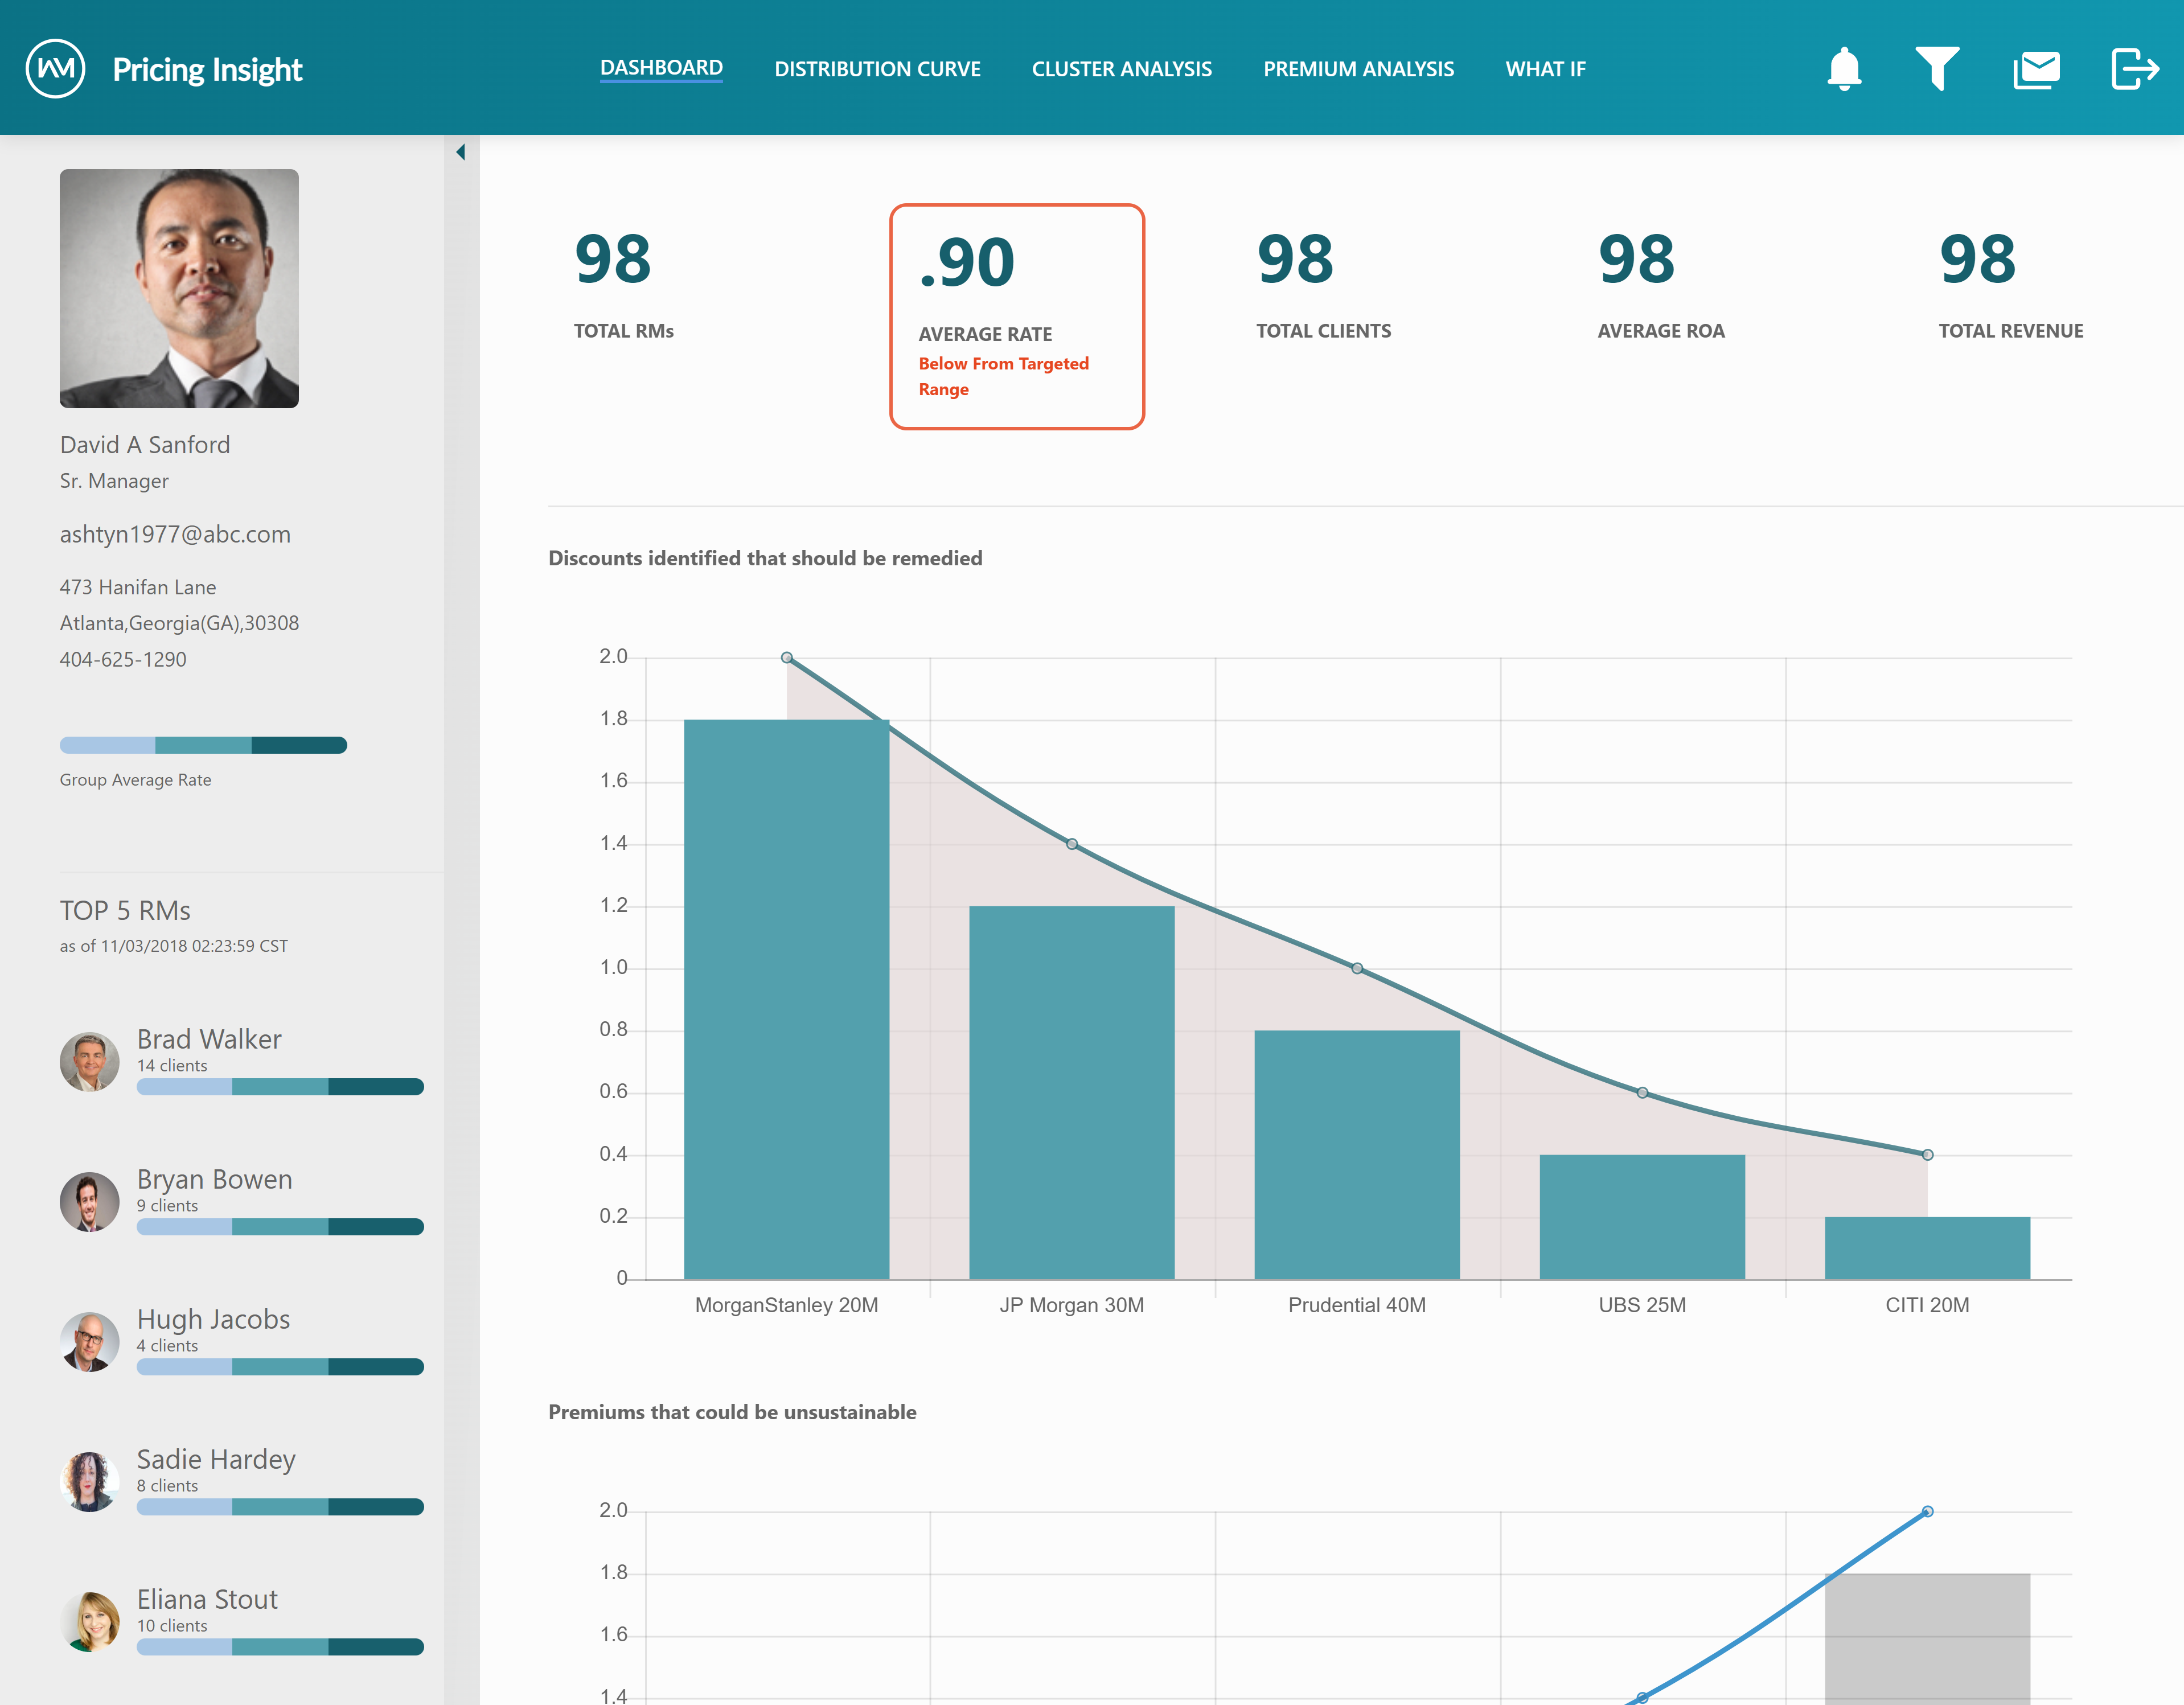The image size is (2184, 1705).
Task: Click the 'Sr. Manager' title text
Action: (114, 481)
